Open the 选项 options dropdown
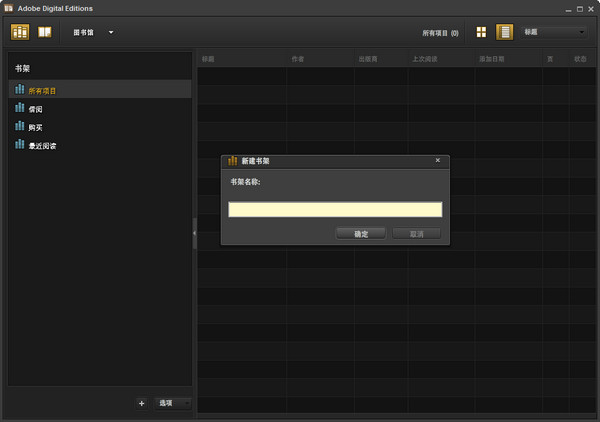This screenshot has width=600, height=422. 174,403
